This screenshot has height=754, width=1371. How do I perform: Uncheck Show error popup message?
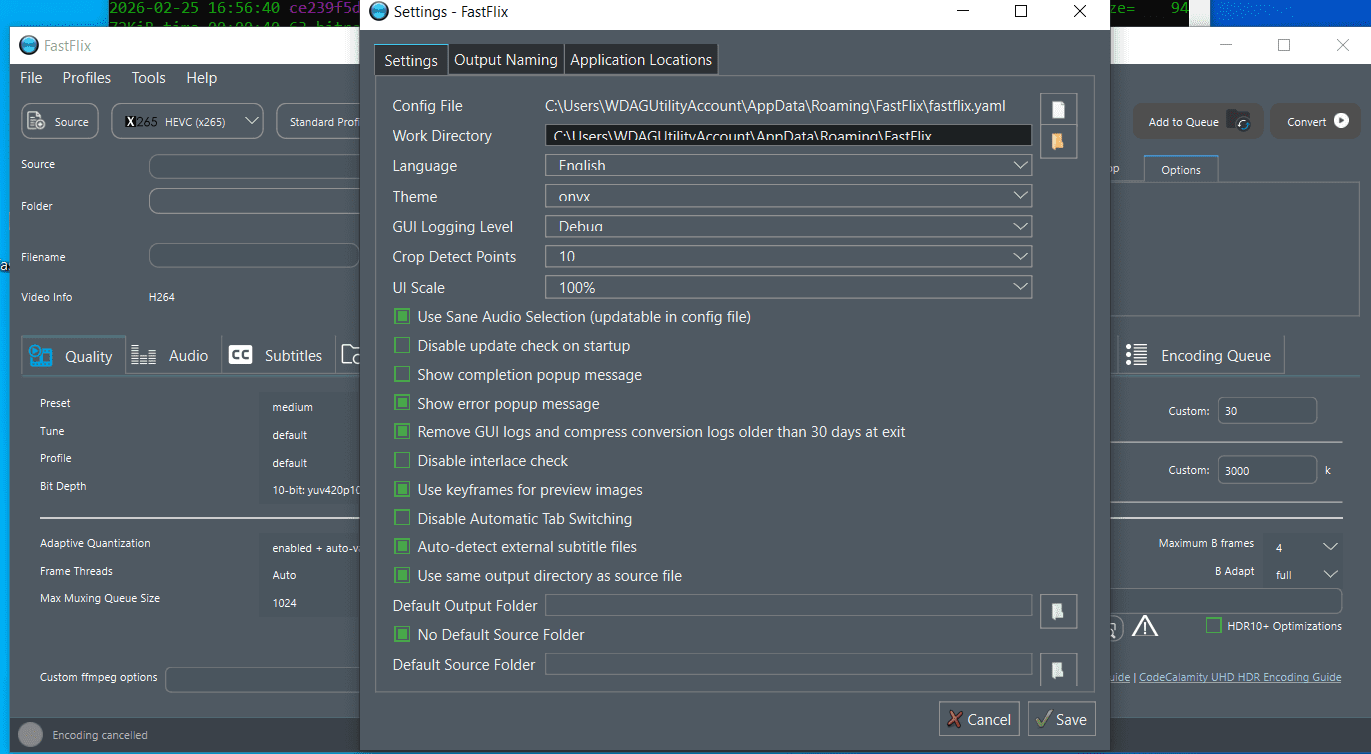(x=402, y=404)
